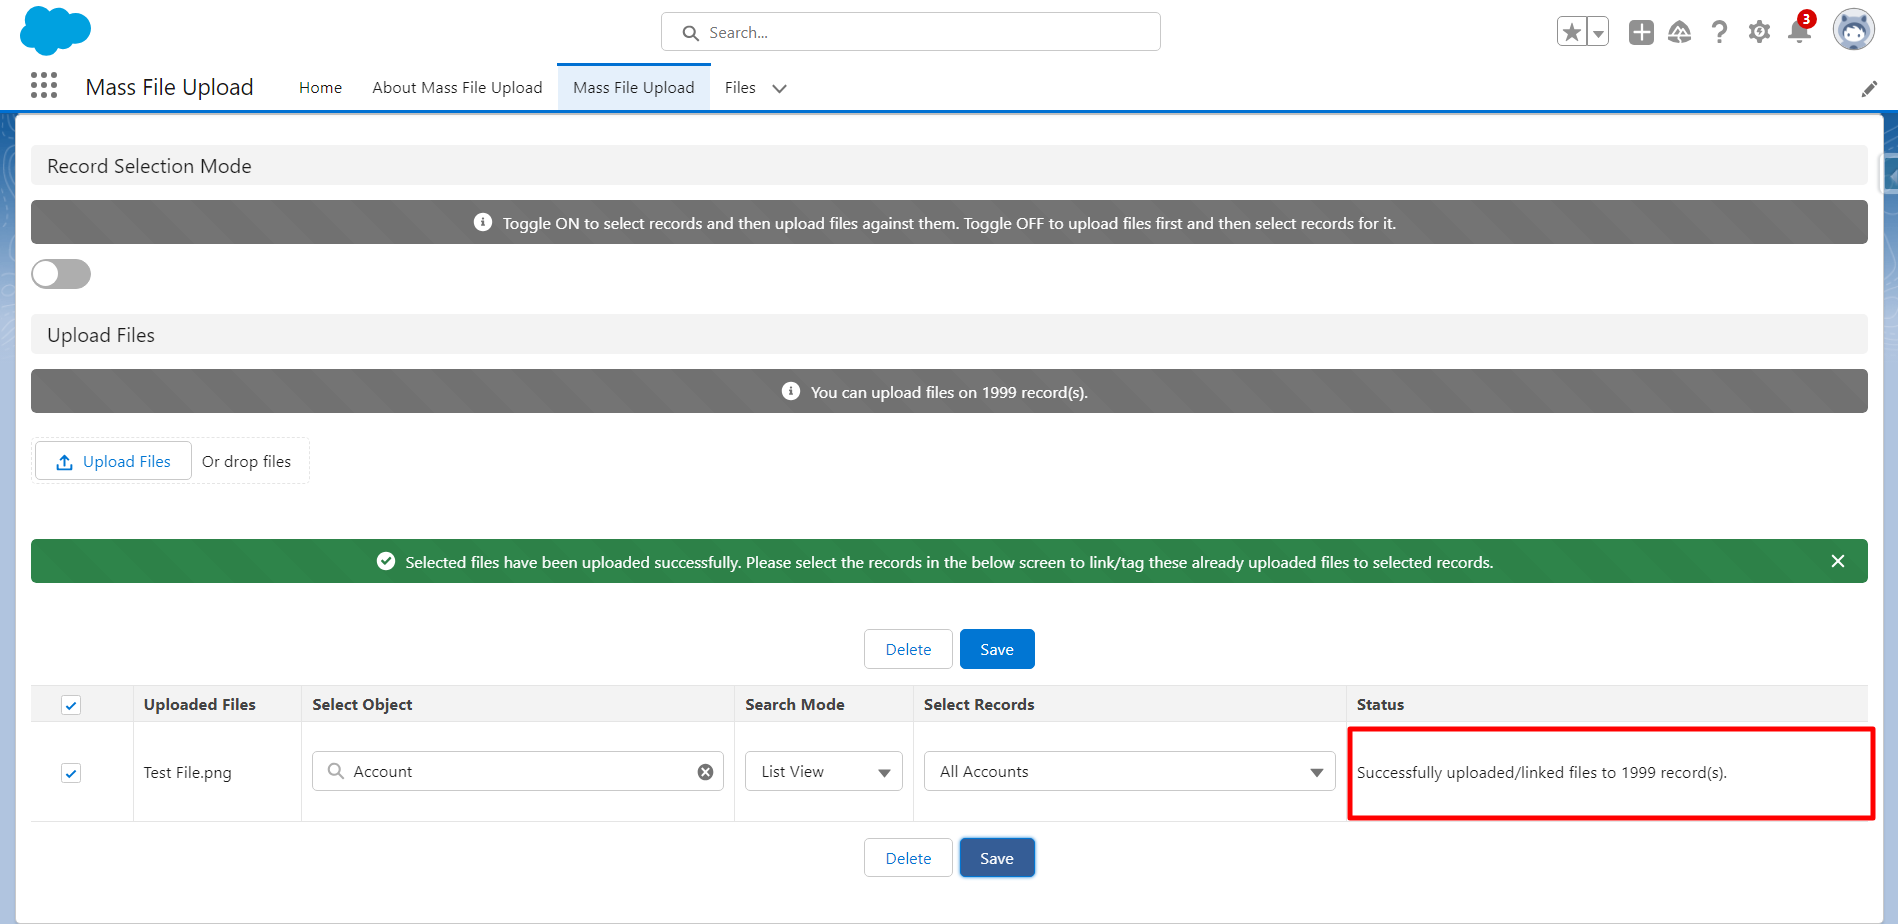Click the Uploaded Files column header
This screenshot has width=1898, height=924.
coord(200,704)
